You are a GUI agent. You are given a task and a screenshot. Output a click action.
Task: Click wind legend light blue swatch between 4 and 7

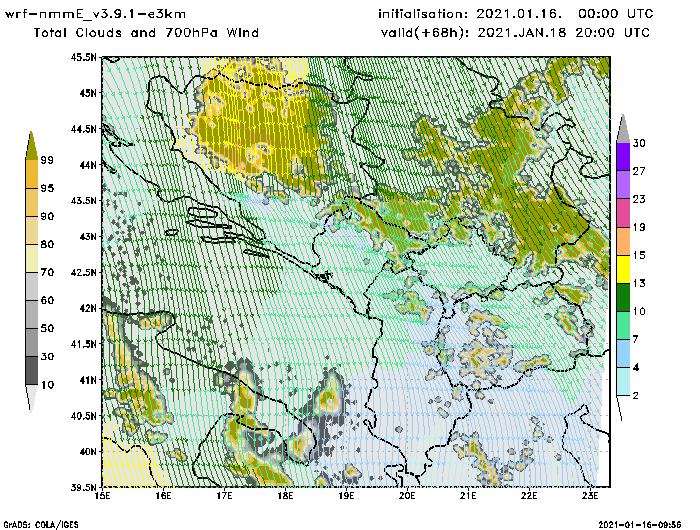click(623, 354)
